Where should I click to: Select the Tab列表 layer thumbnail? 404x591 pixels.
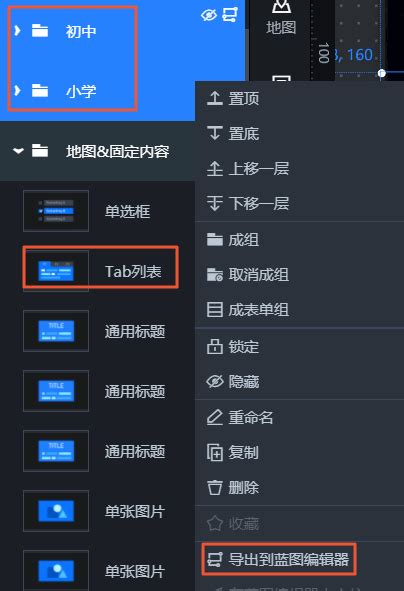tap(56, 271)
